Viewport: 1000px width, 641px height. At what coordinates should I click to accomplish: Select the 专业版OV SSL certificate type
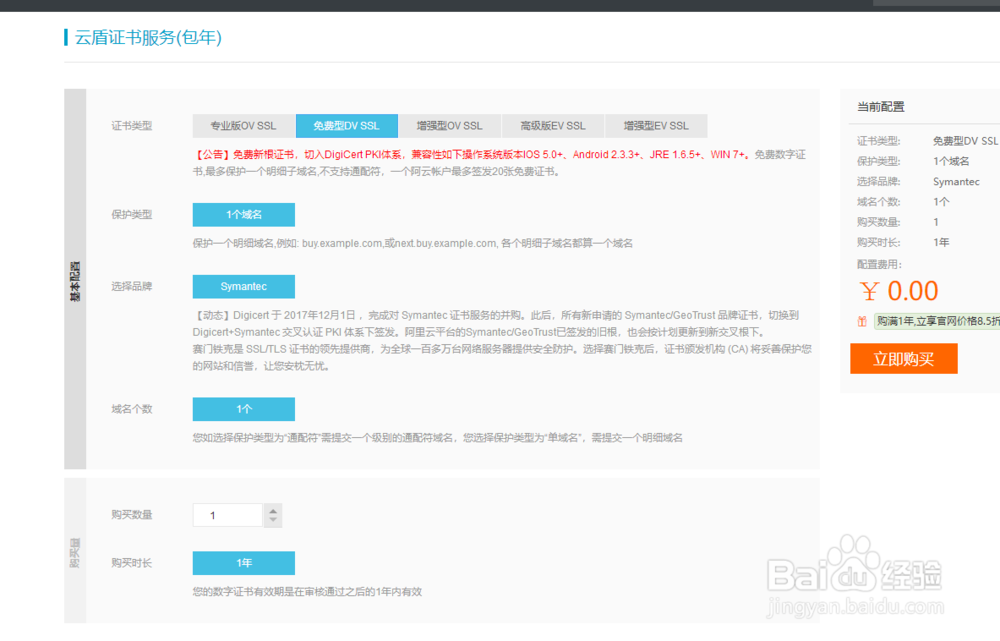pos(244,126)
